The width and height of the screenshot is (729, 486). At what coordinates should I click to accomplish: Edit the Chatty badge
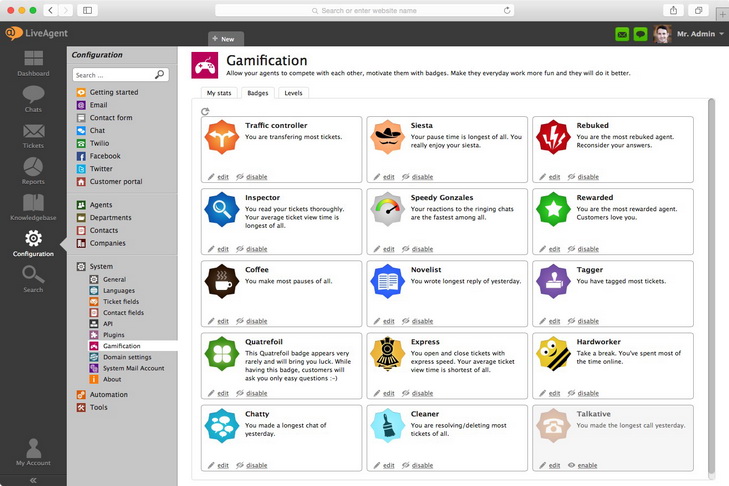(x=219, y=465)
